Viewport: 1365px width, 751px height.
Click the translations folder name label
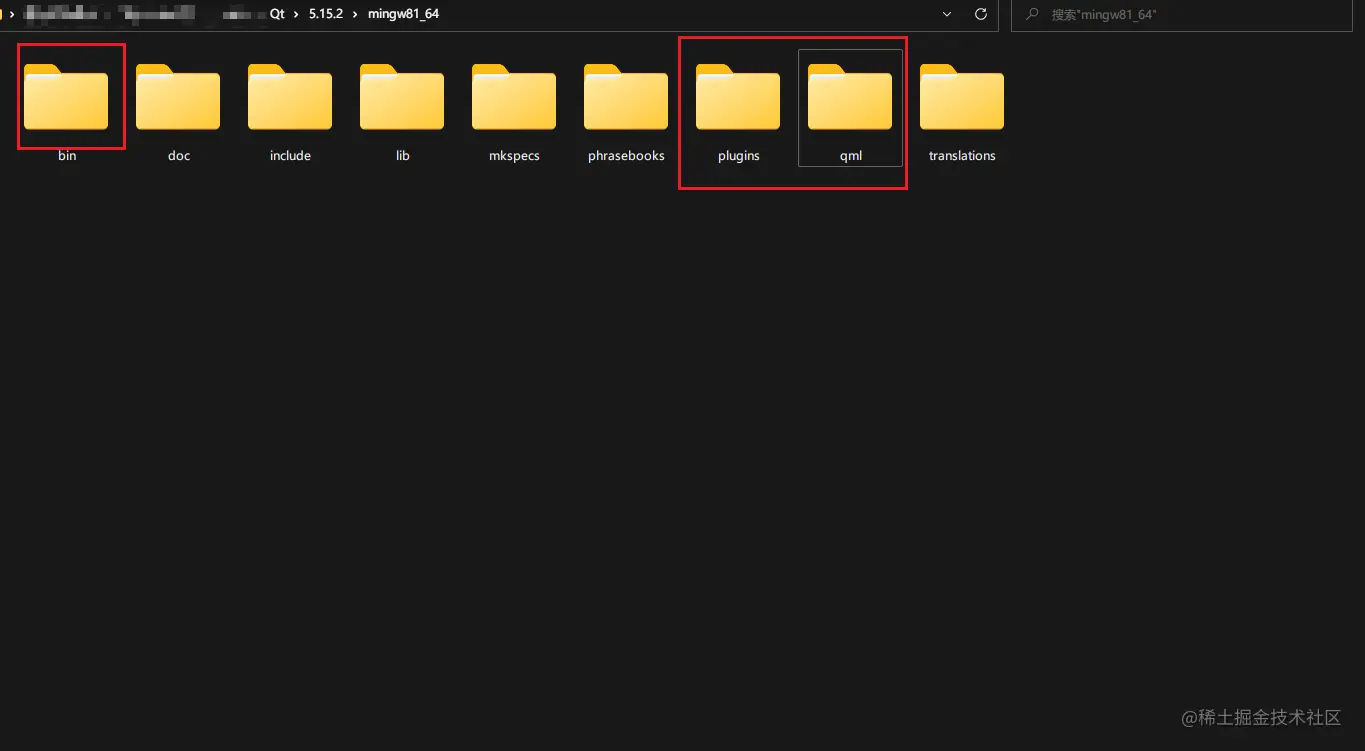click(x=962, y=156)
